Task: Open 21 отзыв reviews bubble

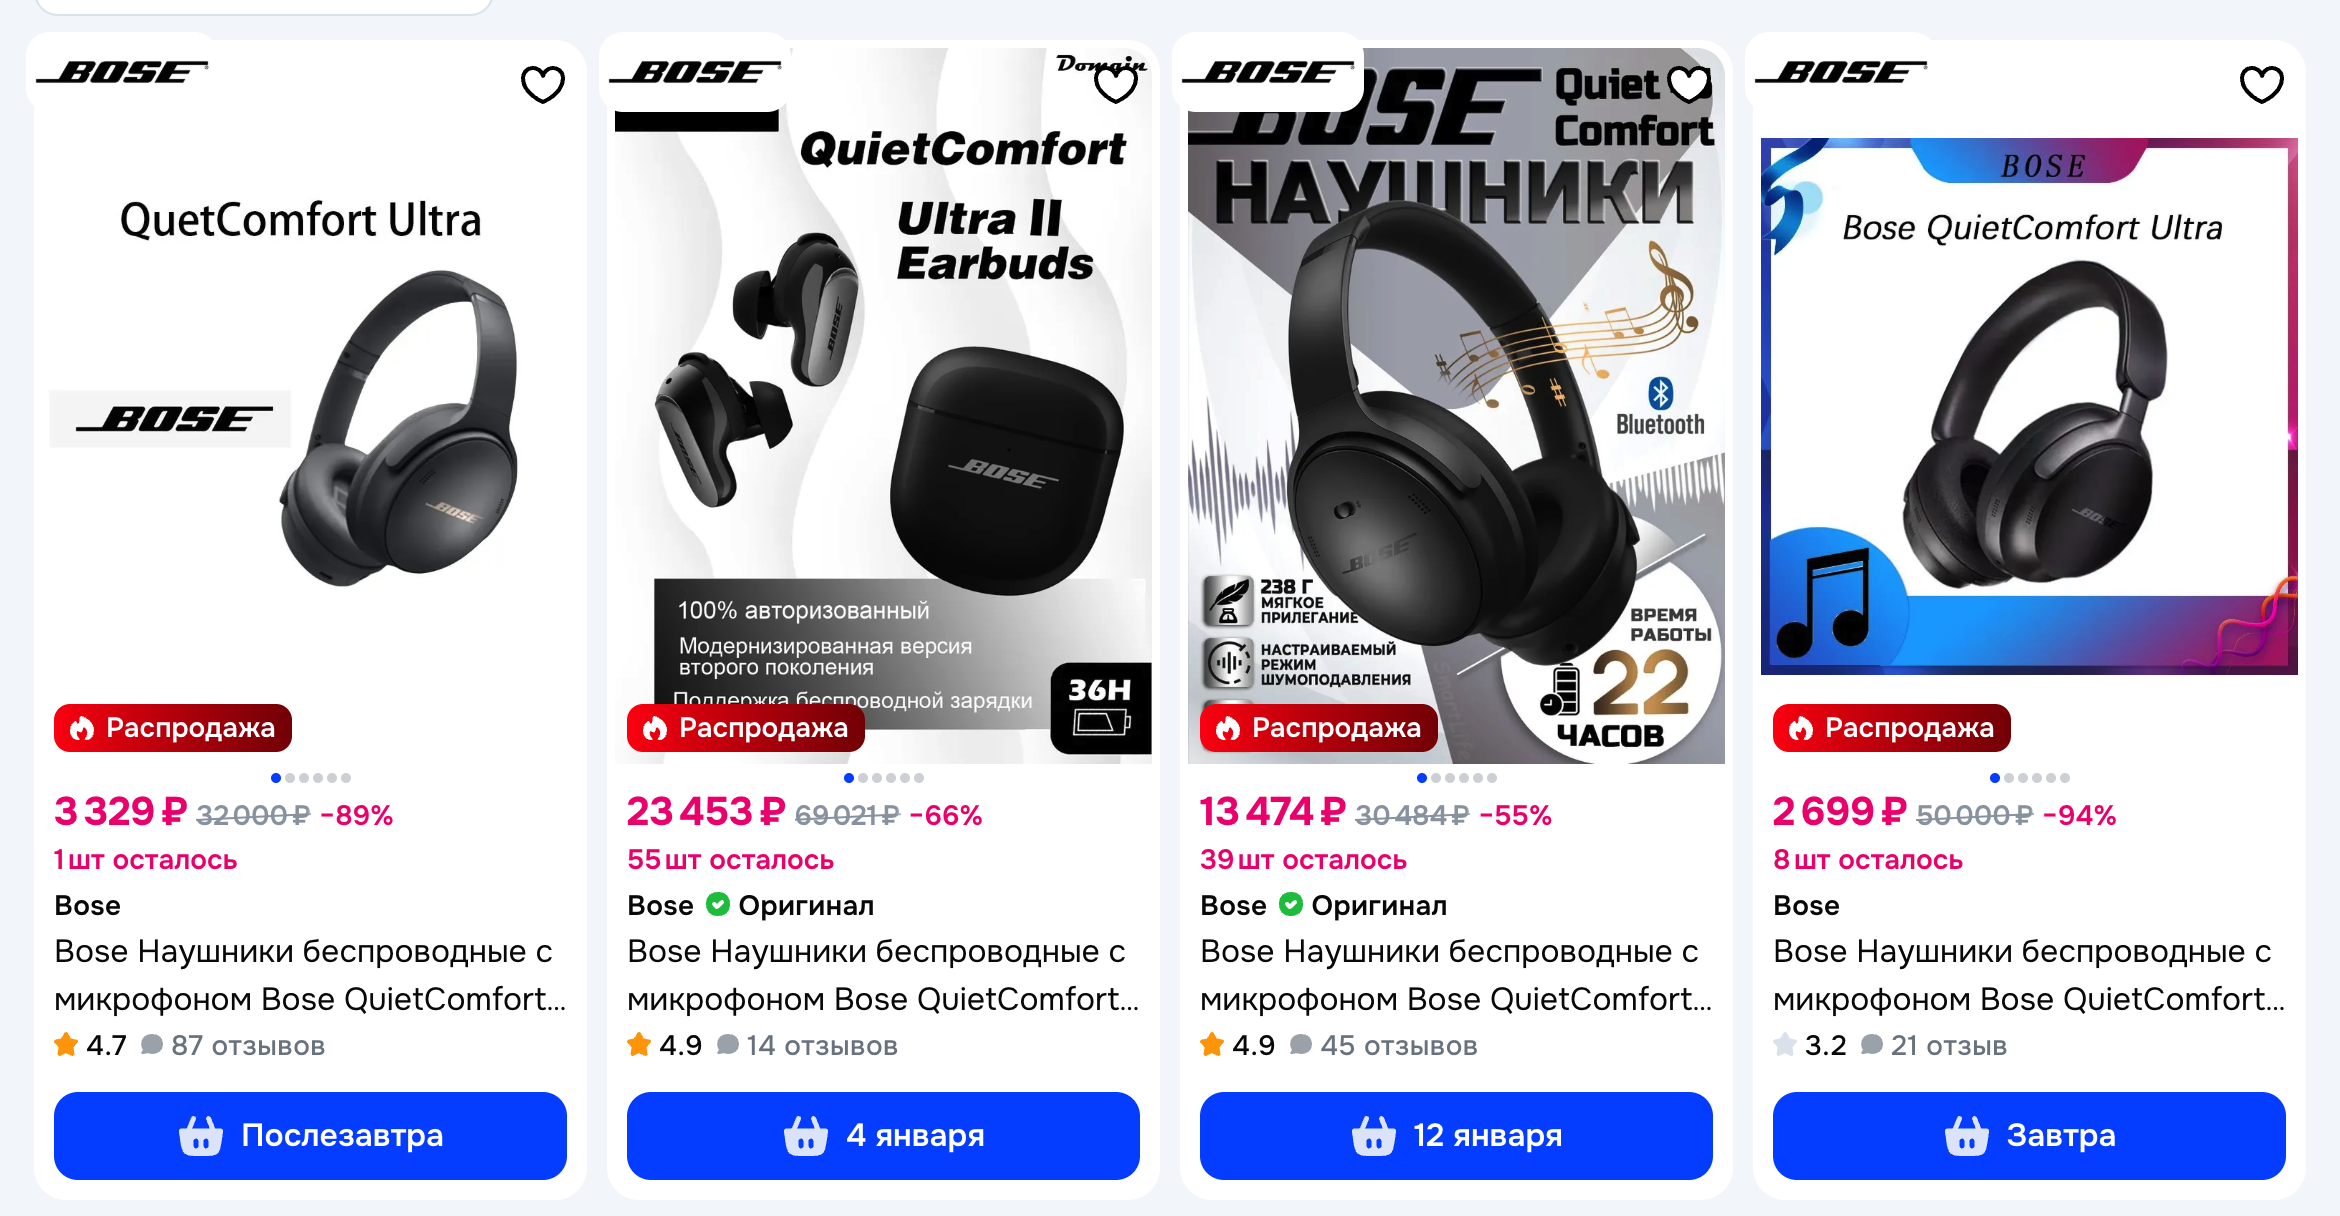Action: click(x=1933, y=1045)
